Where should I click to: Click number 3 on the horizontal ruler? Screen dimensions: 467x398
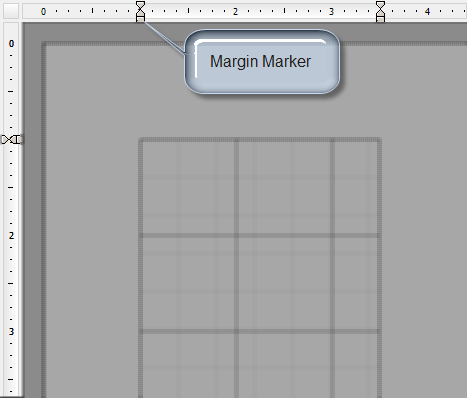coord(331,12)
